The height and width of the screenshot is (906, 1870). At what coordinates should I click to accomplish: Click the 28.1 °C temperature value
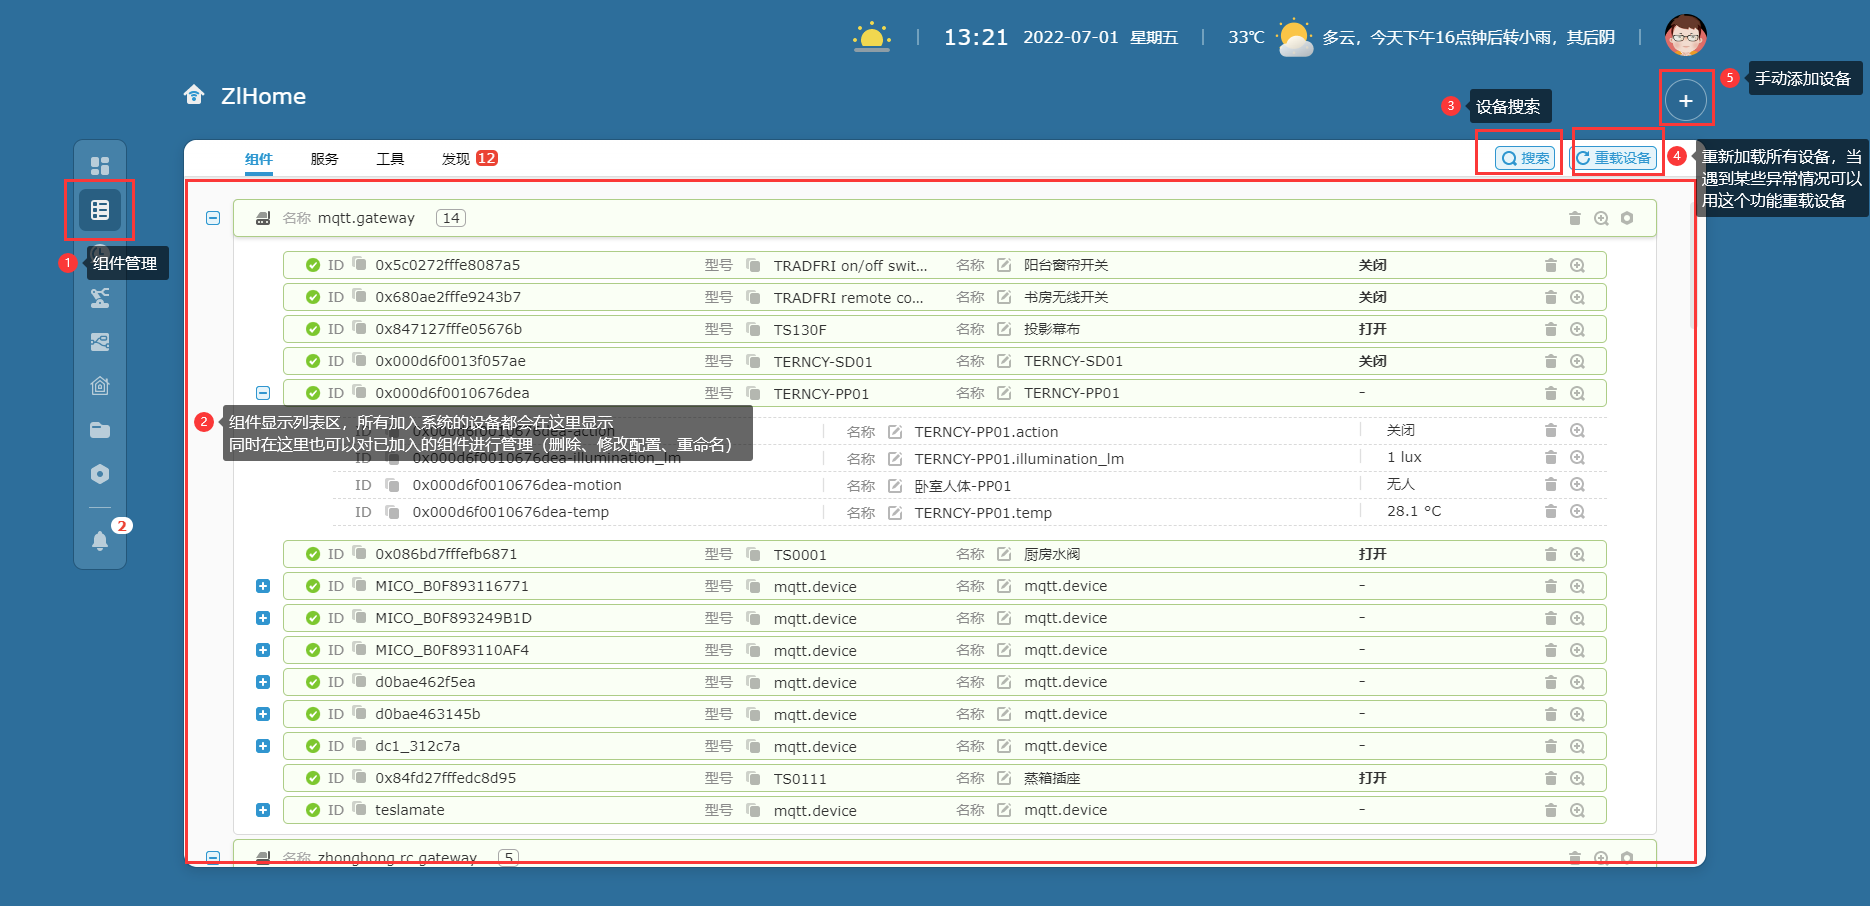click(1414, 511)
